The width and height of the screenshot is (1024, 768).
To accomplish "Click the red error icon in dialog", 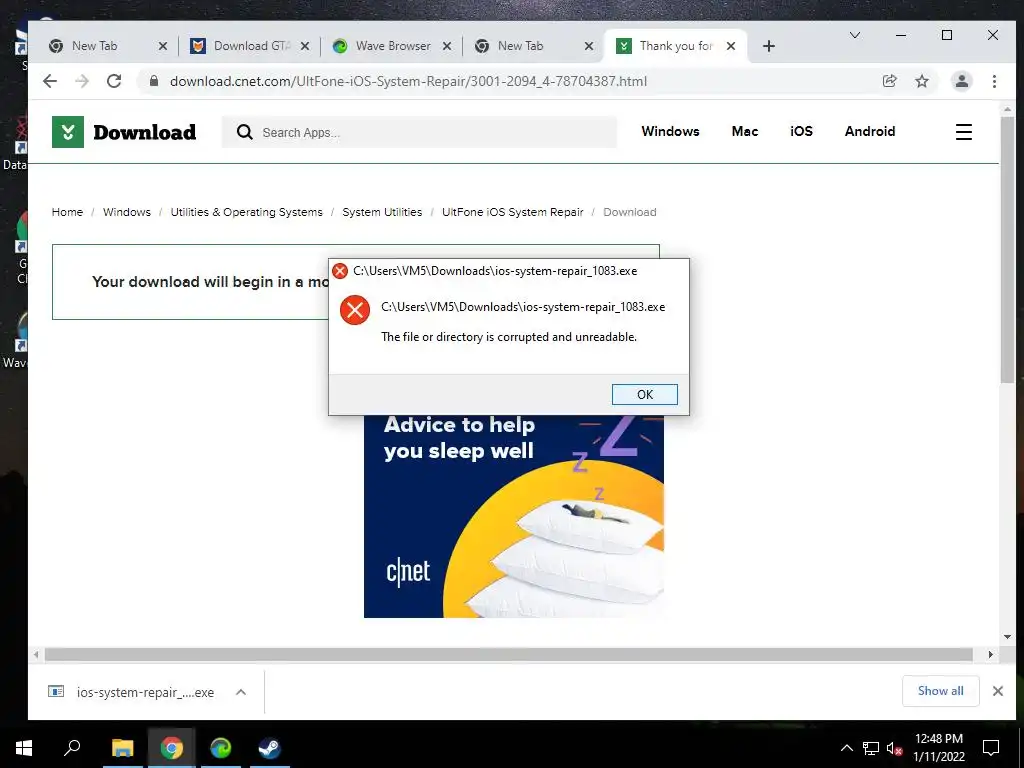I will (x=355, y=310).
